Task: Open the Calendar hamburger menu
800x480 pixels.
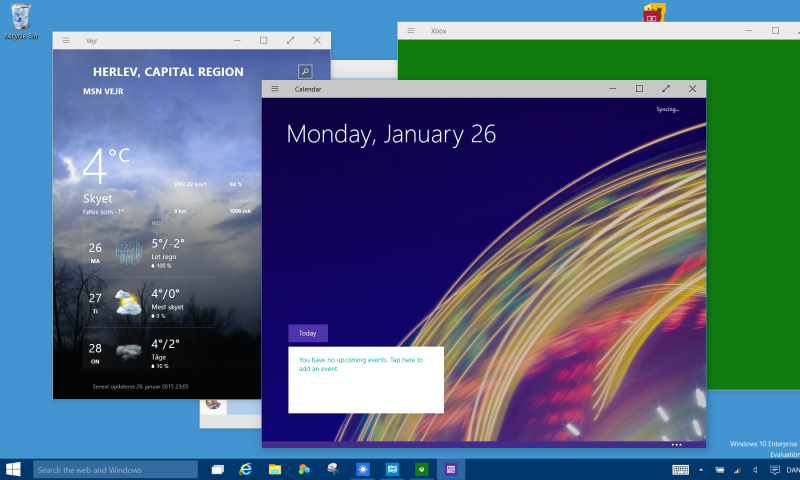Action: [274, 89]
